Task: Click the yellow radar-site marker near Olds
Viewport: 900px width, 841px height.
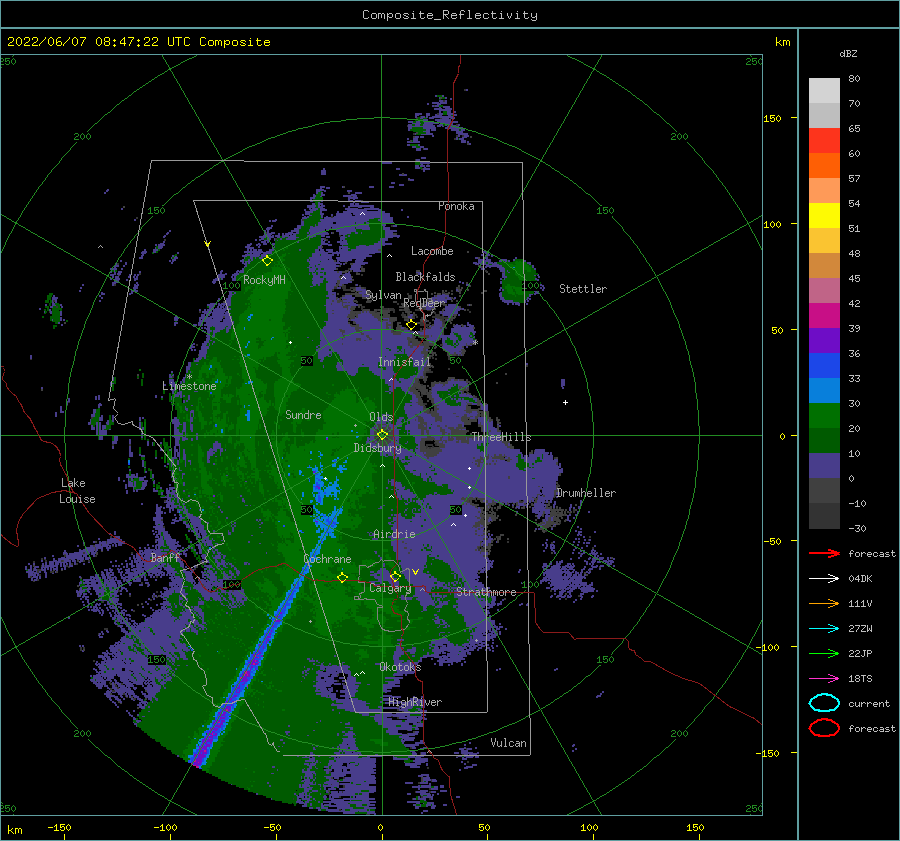Action: [x=382, y=435]
